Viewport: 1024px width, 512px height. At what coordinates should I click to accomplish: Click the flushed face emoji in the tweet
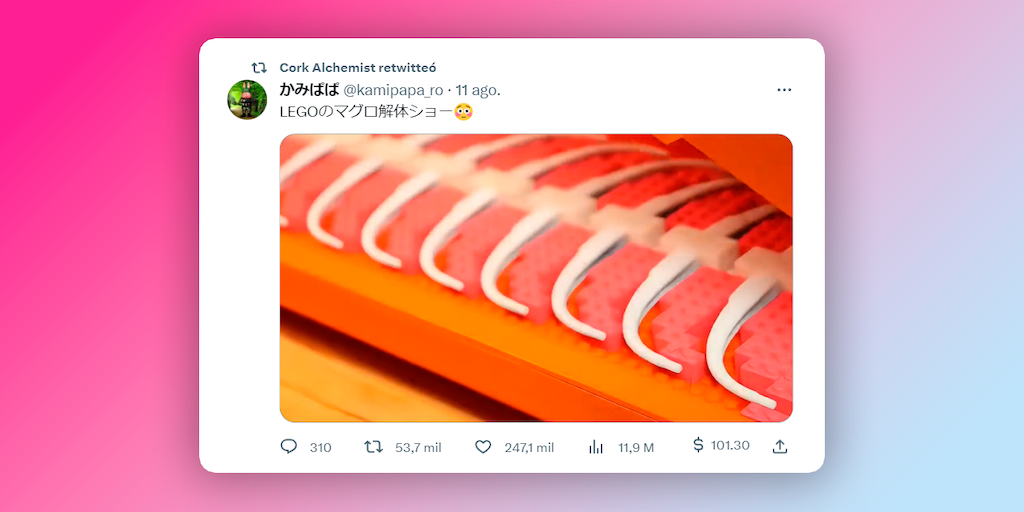pyautogui.click(x=463, y=112)
